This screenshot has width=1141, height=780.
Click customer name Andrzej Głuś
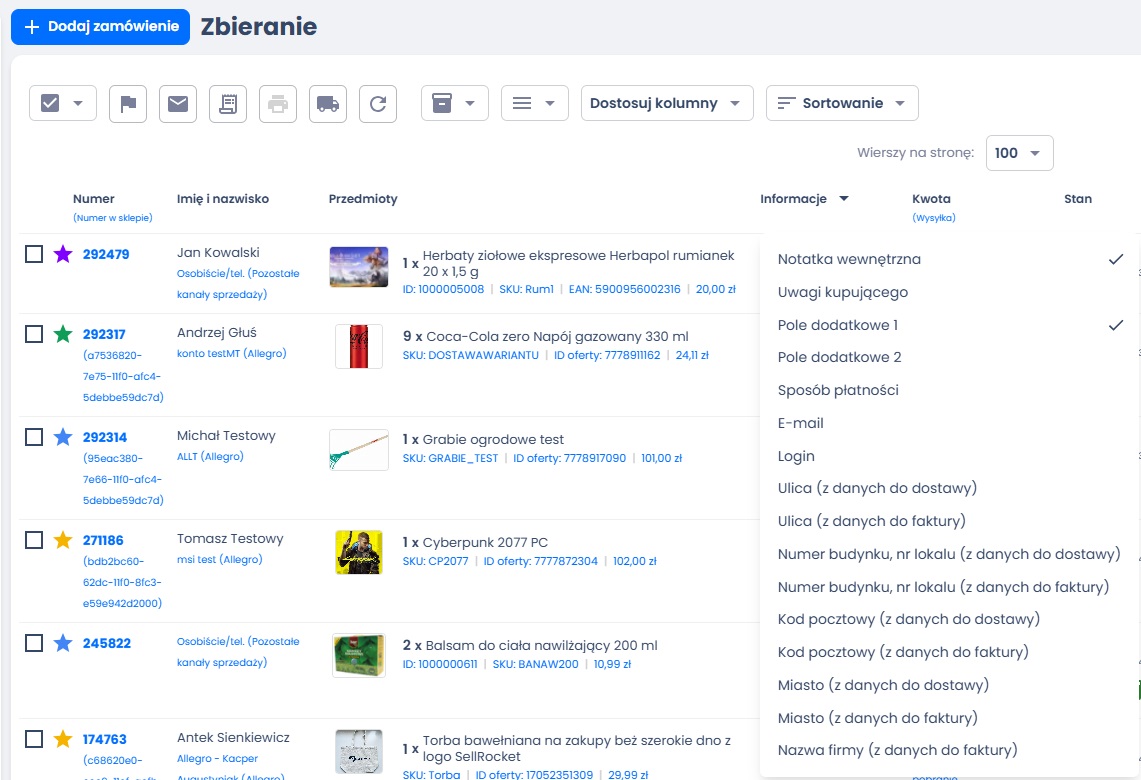tap(217, 333)
